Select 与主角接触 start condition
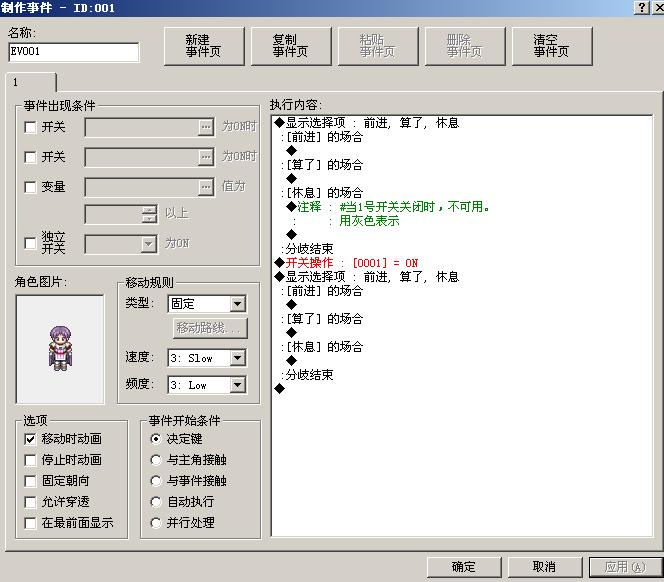The width and height of the screenshot is (664, 582). 156,460
